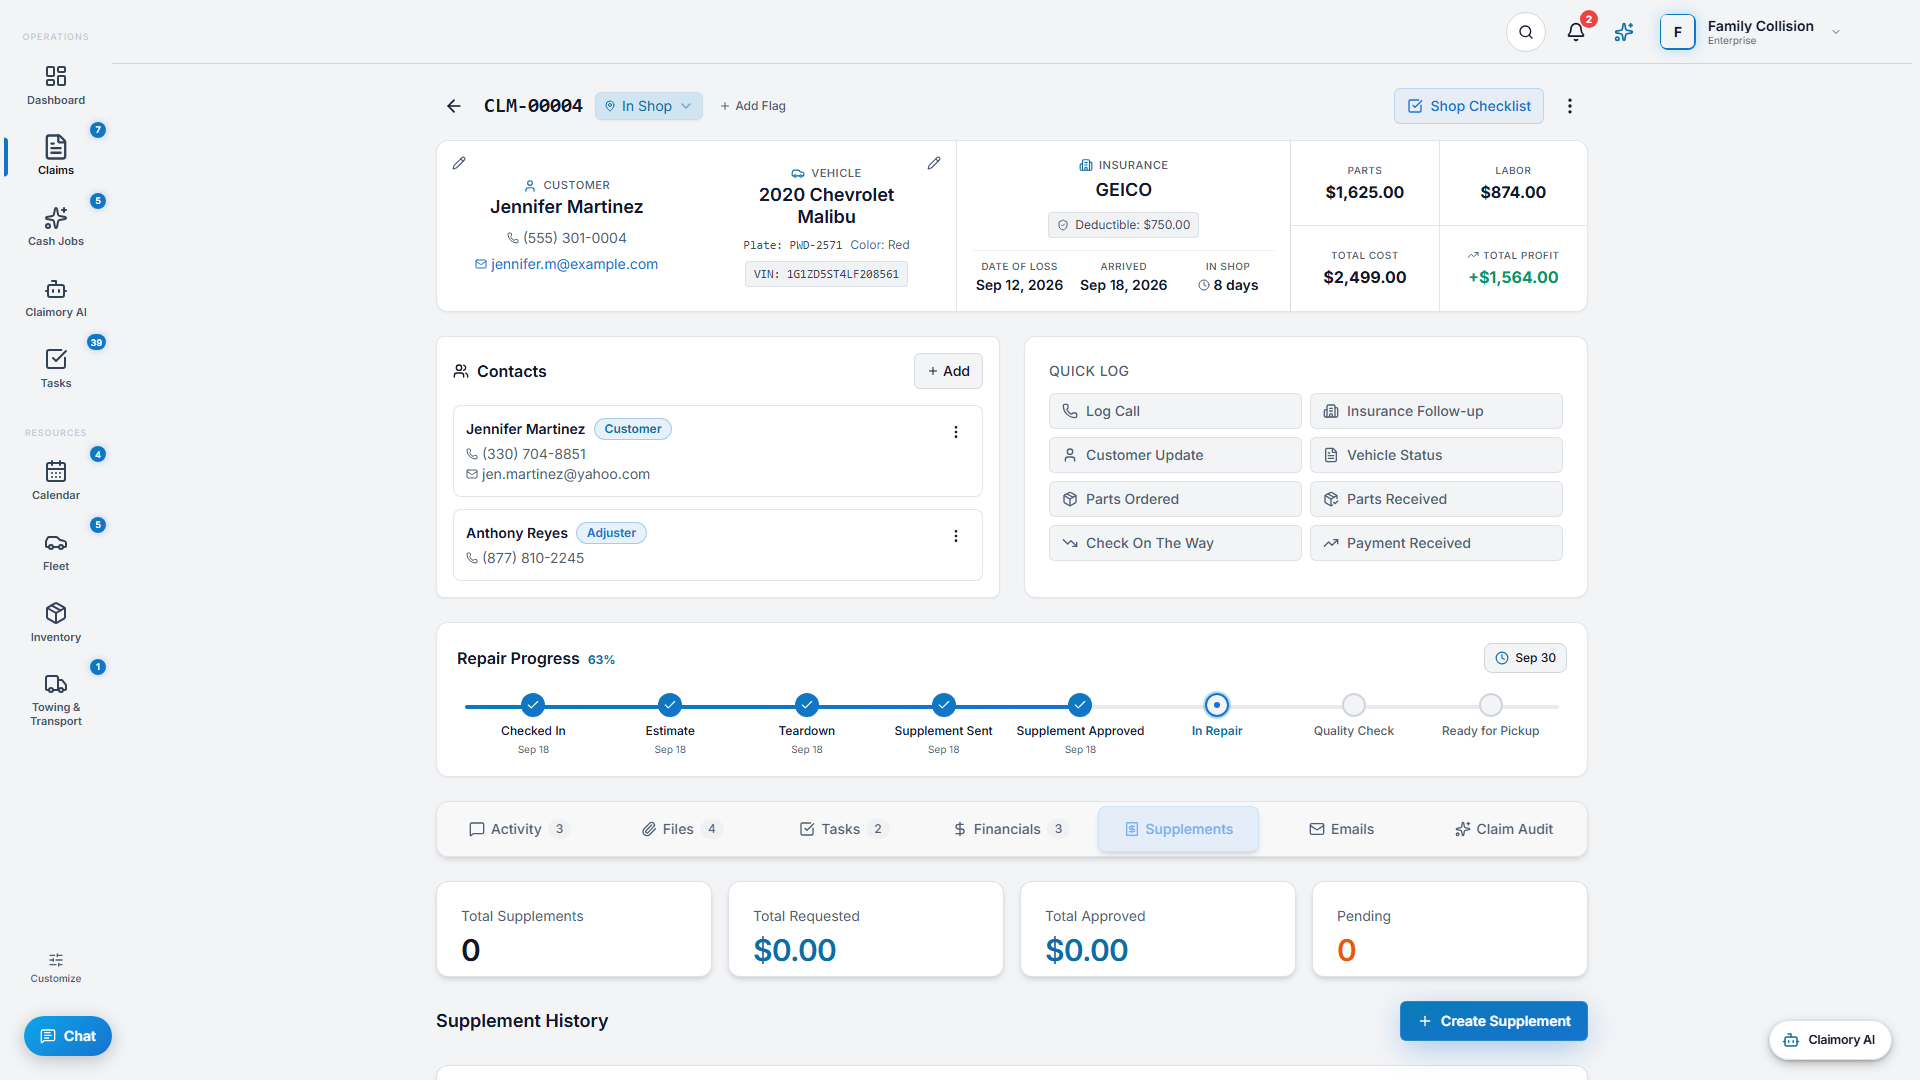
Task: Select Checked In progress step
Action: pos(533,705)
